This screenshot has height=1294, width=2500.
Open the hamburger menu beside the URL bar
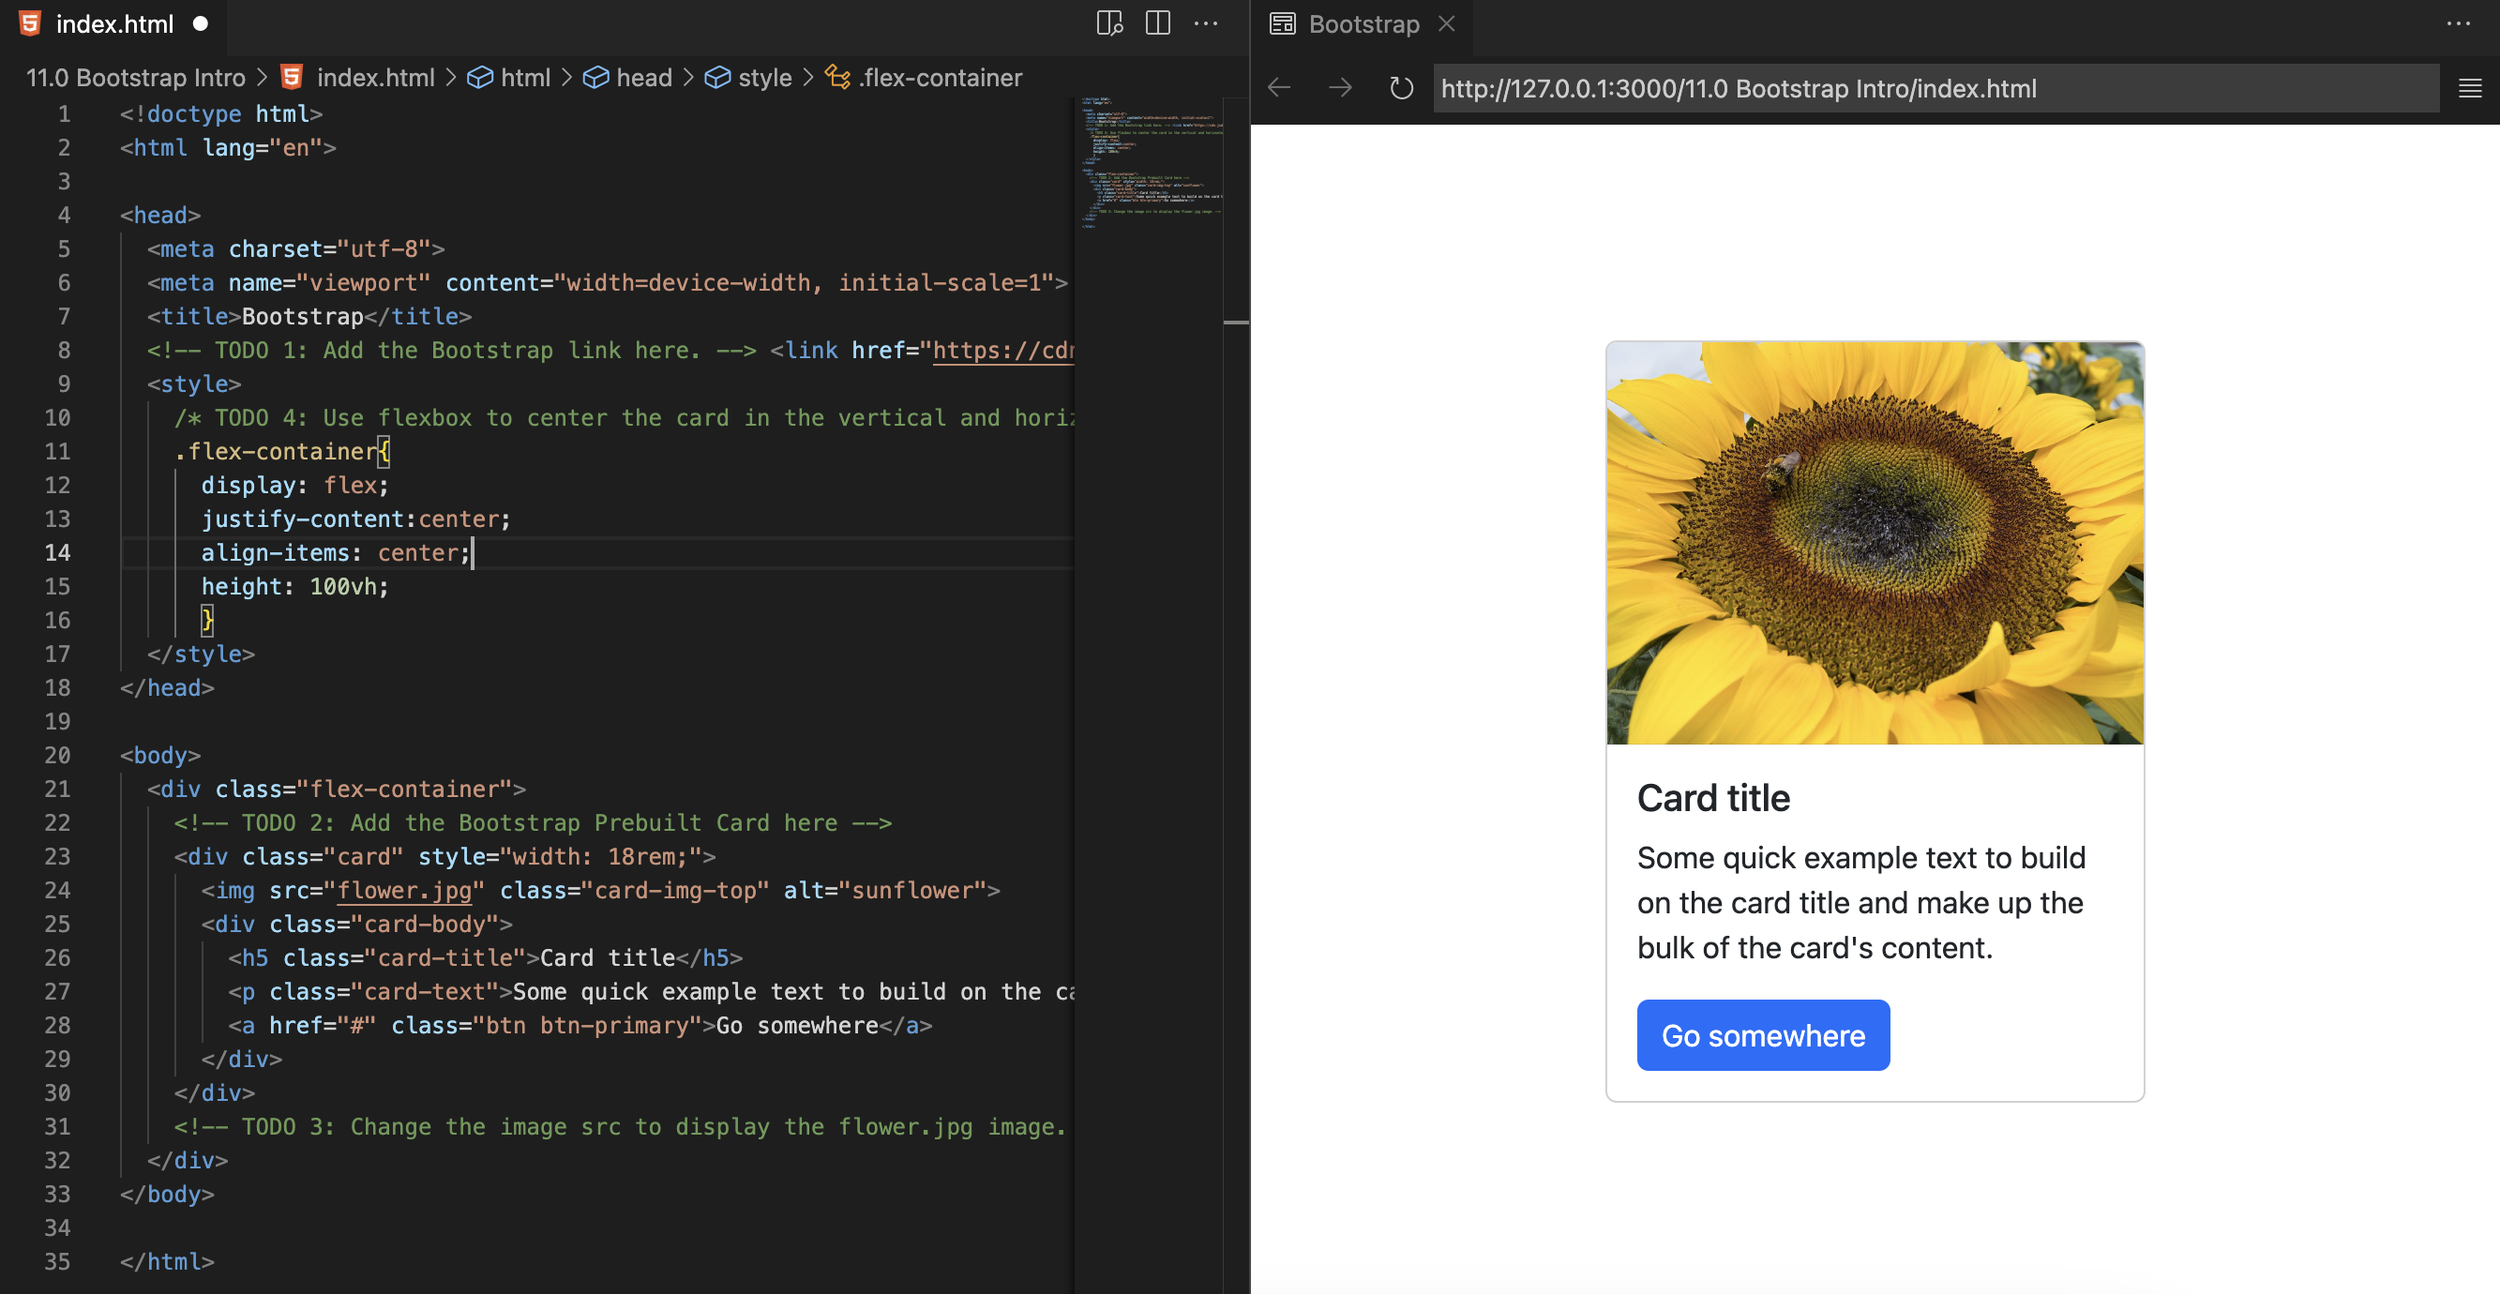click(2470, 88)
